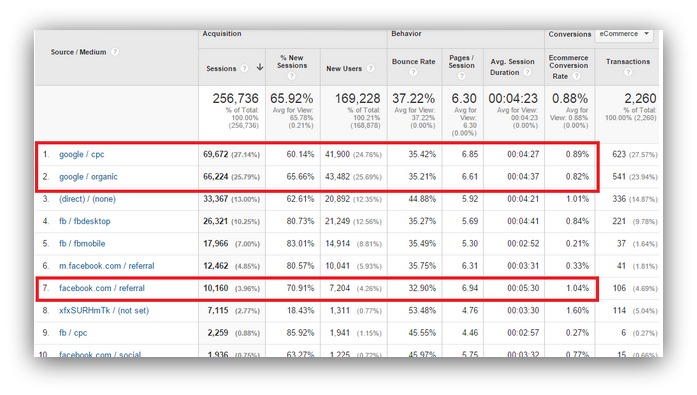Open help icon under Transactions header

627,72
